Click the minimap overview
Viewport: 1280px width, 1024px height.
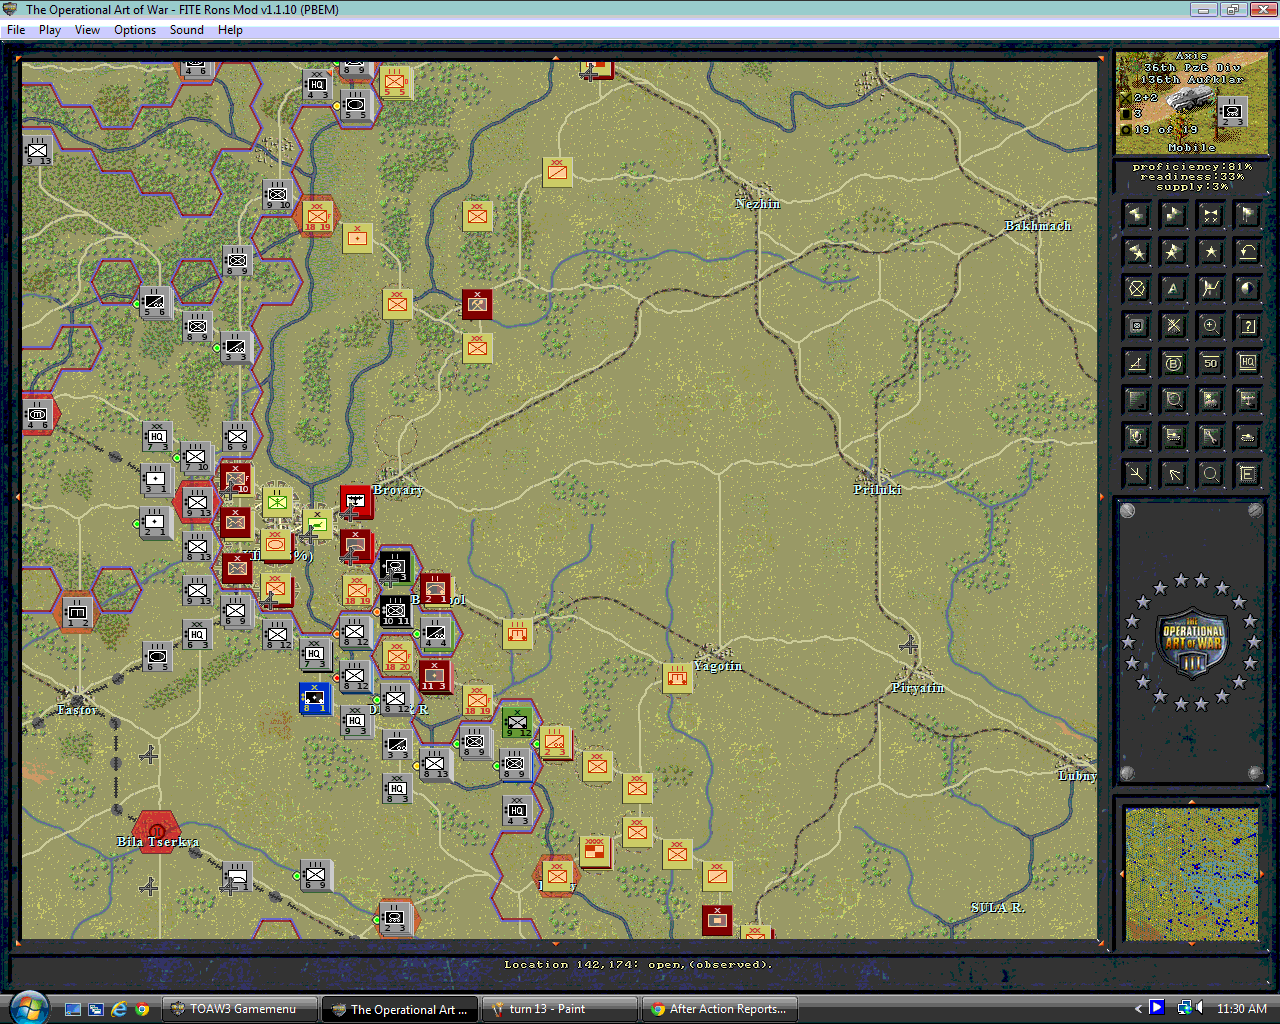pos(1191,874)
